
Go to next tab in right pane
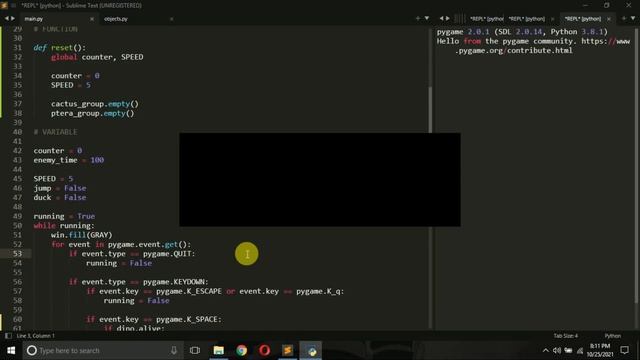[448, 18]
